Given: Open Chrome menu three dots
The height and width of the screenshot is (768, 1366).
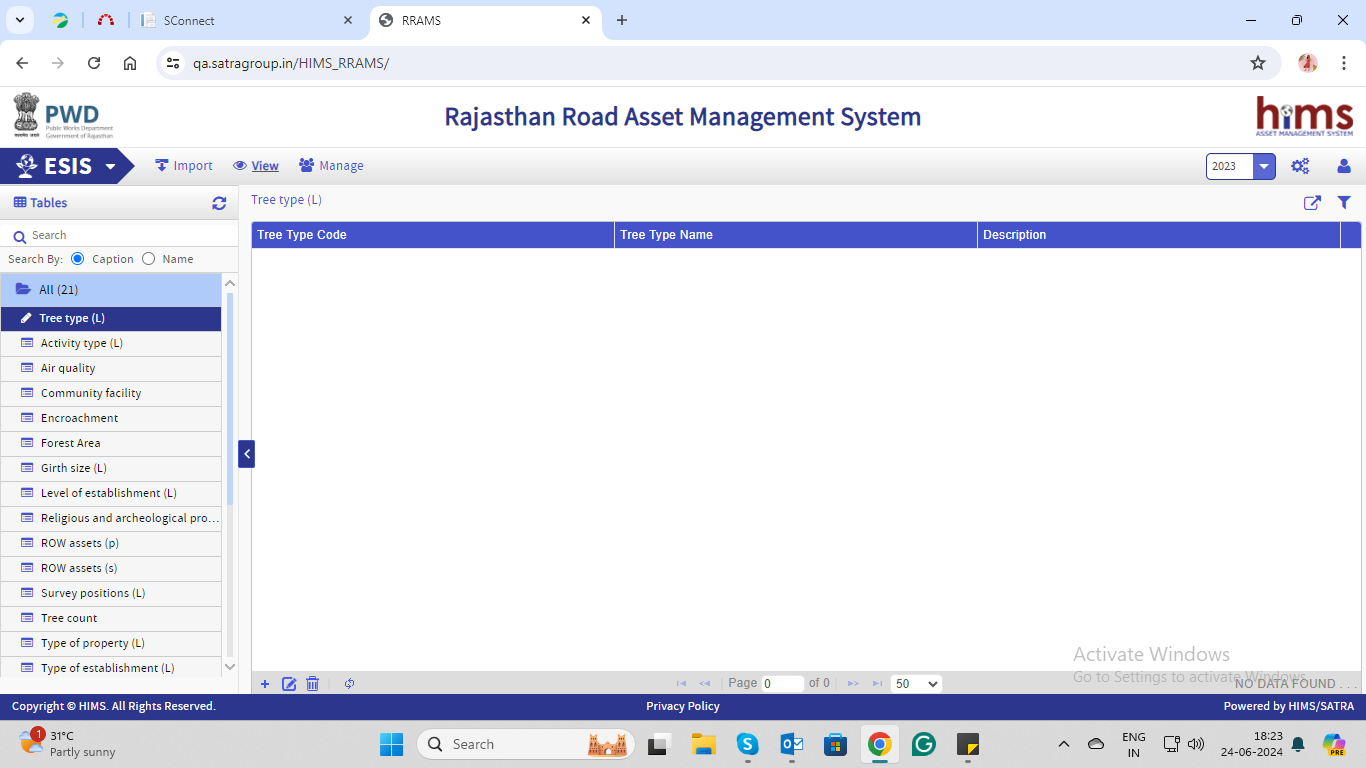Looking at the screenshot, I should point(1344,63).
